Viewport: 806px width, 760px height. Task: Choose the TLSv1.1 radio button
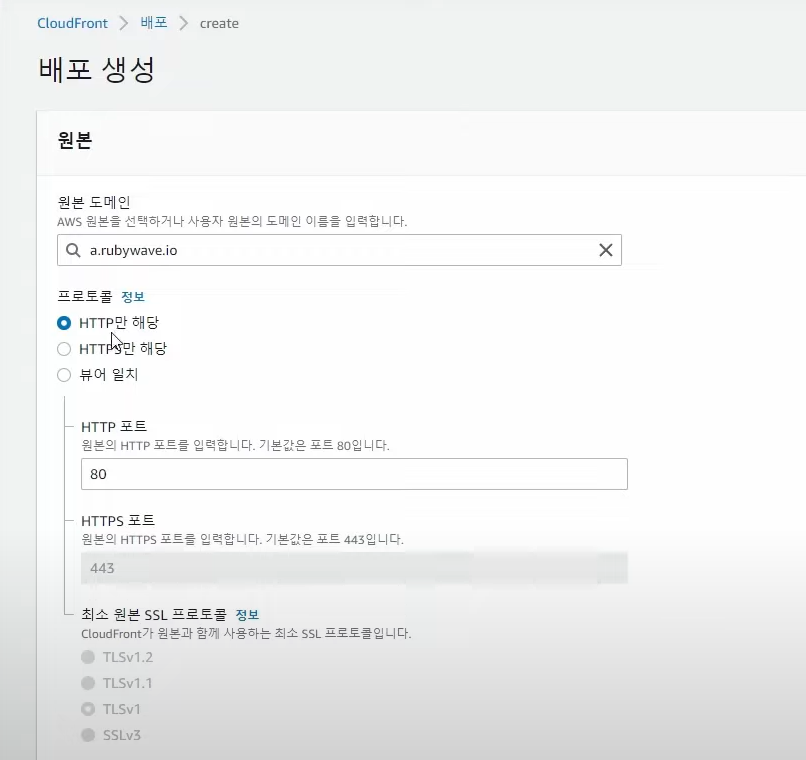(88, 683)
